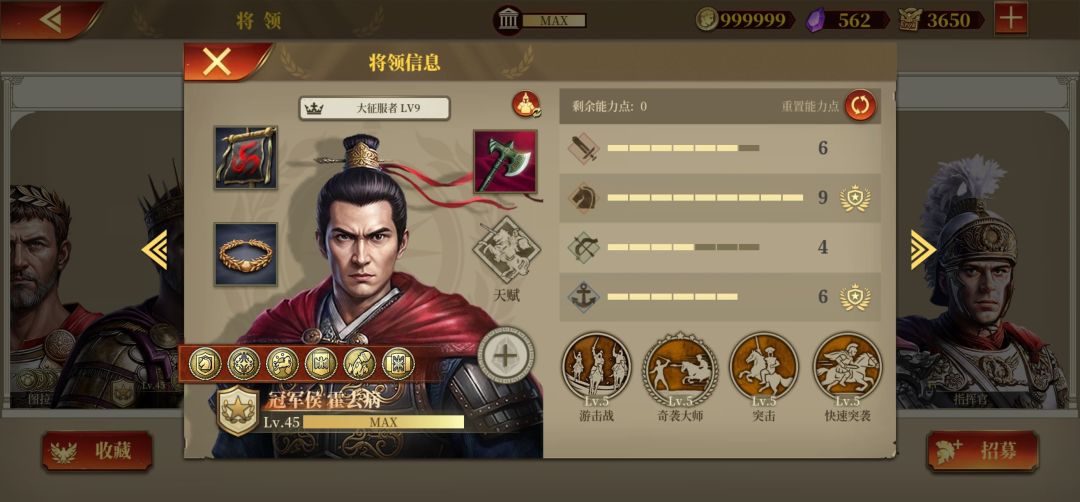Open the golden laurel wreath slot
The image size is (1080, 502).
(246, 254)
